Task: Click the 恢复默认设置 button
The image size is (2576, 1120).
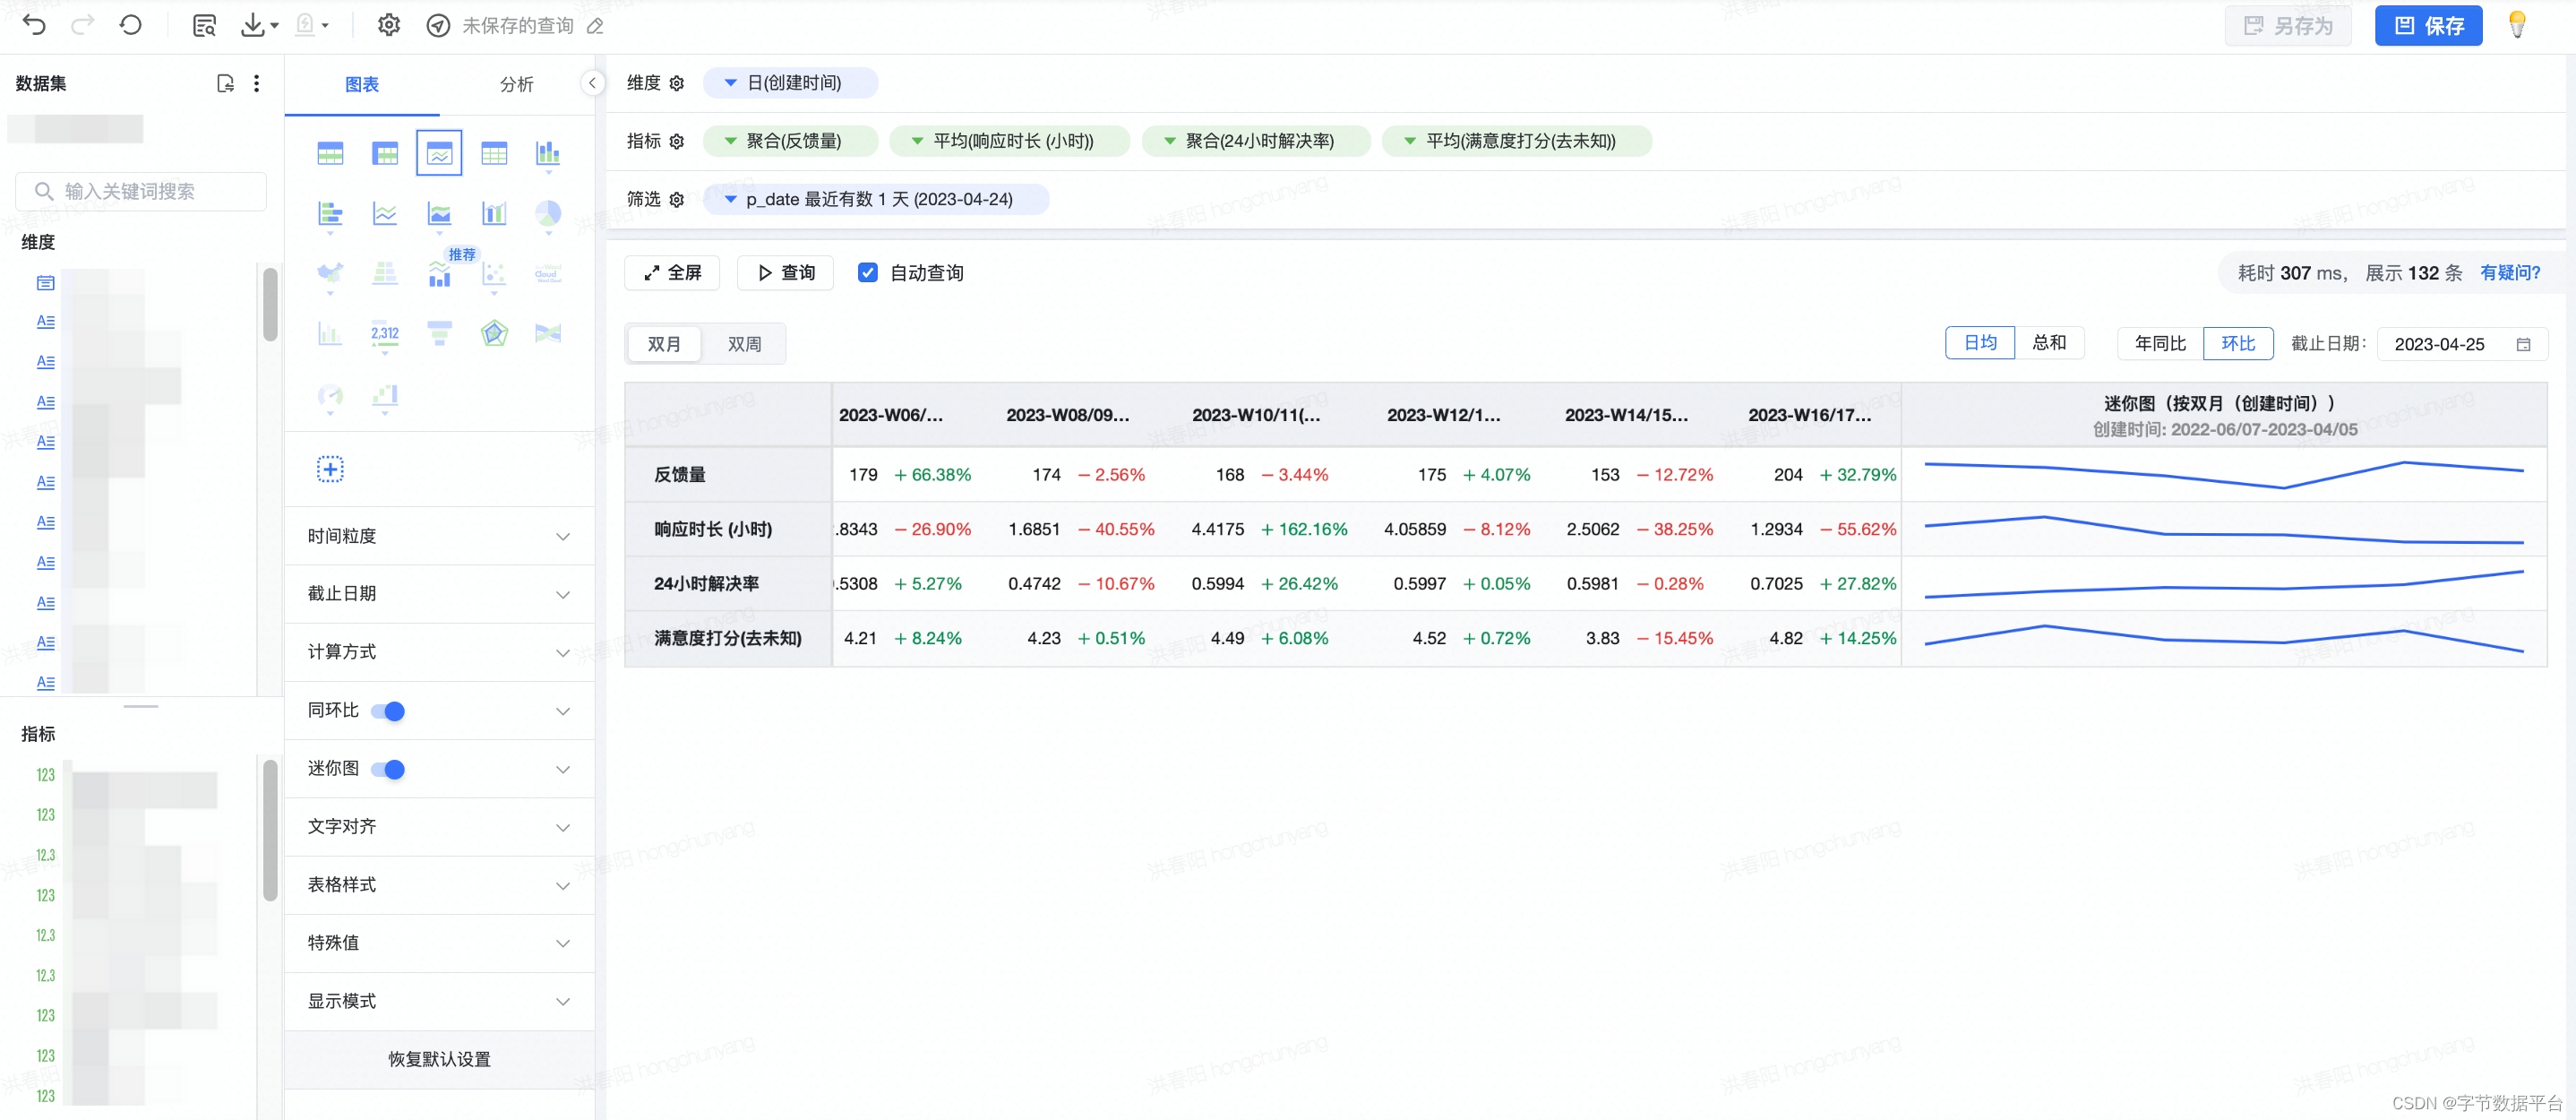Action: 439,1059
